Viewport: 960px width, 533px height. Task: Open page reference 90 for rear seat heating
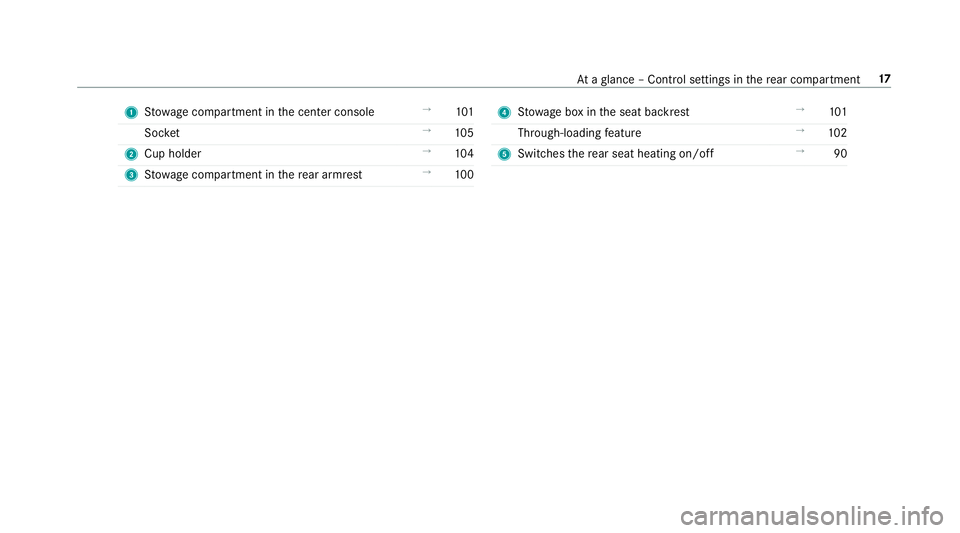841,154
